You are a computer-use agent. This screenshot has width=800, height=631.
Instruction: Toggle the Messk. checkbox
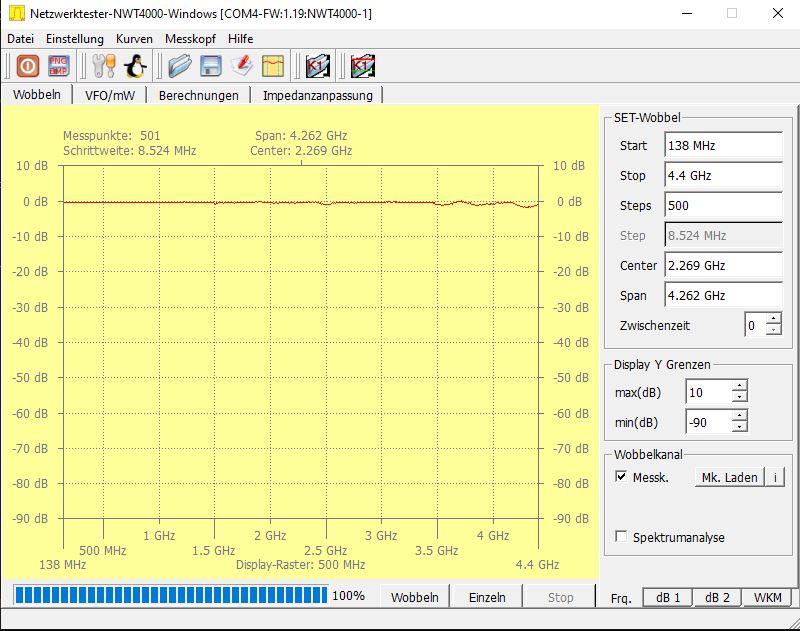tap(621, 477)
